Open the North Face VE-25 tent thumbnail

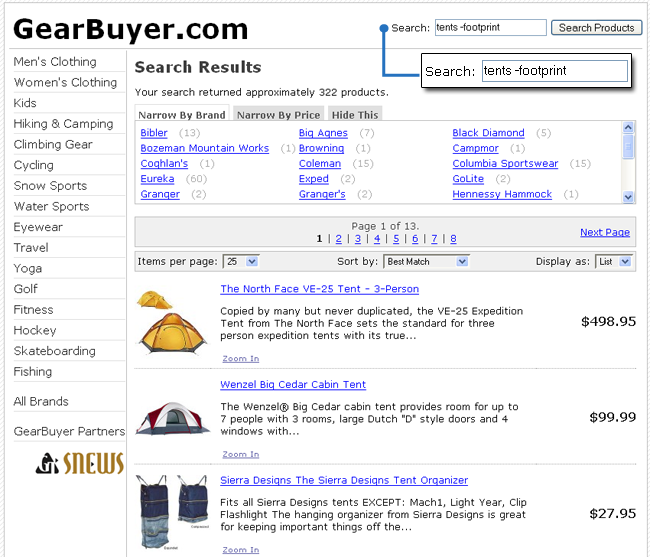coord(172,323)
